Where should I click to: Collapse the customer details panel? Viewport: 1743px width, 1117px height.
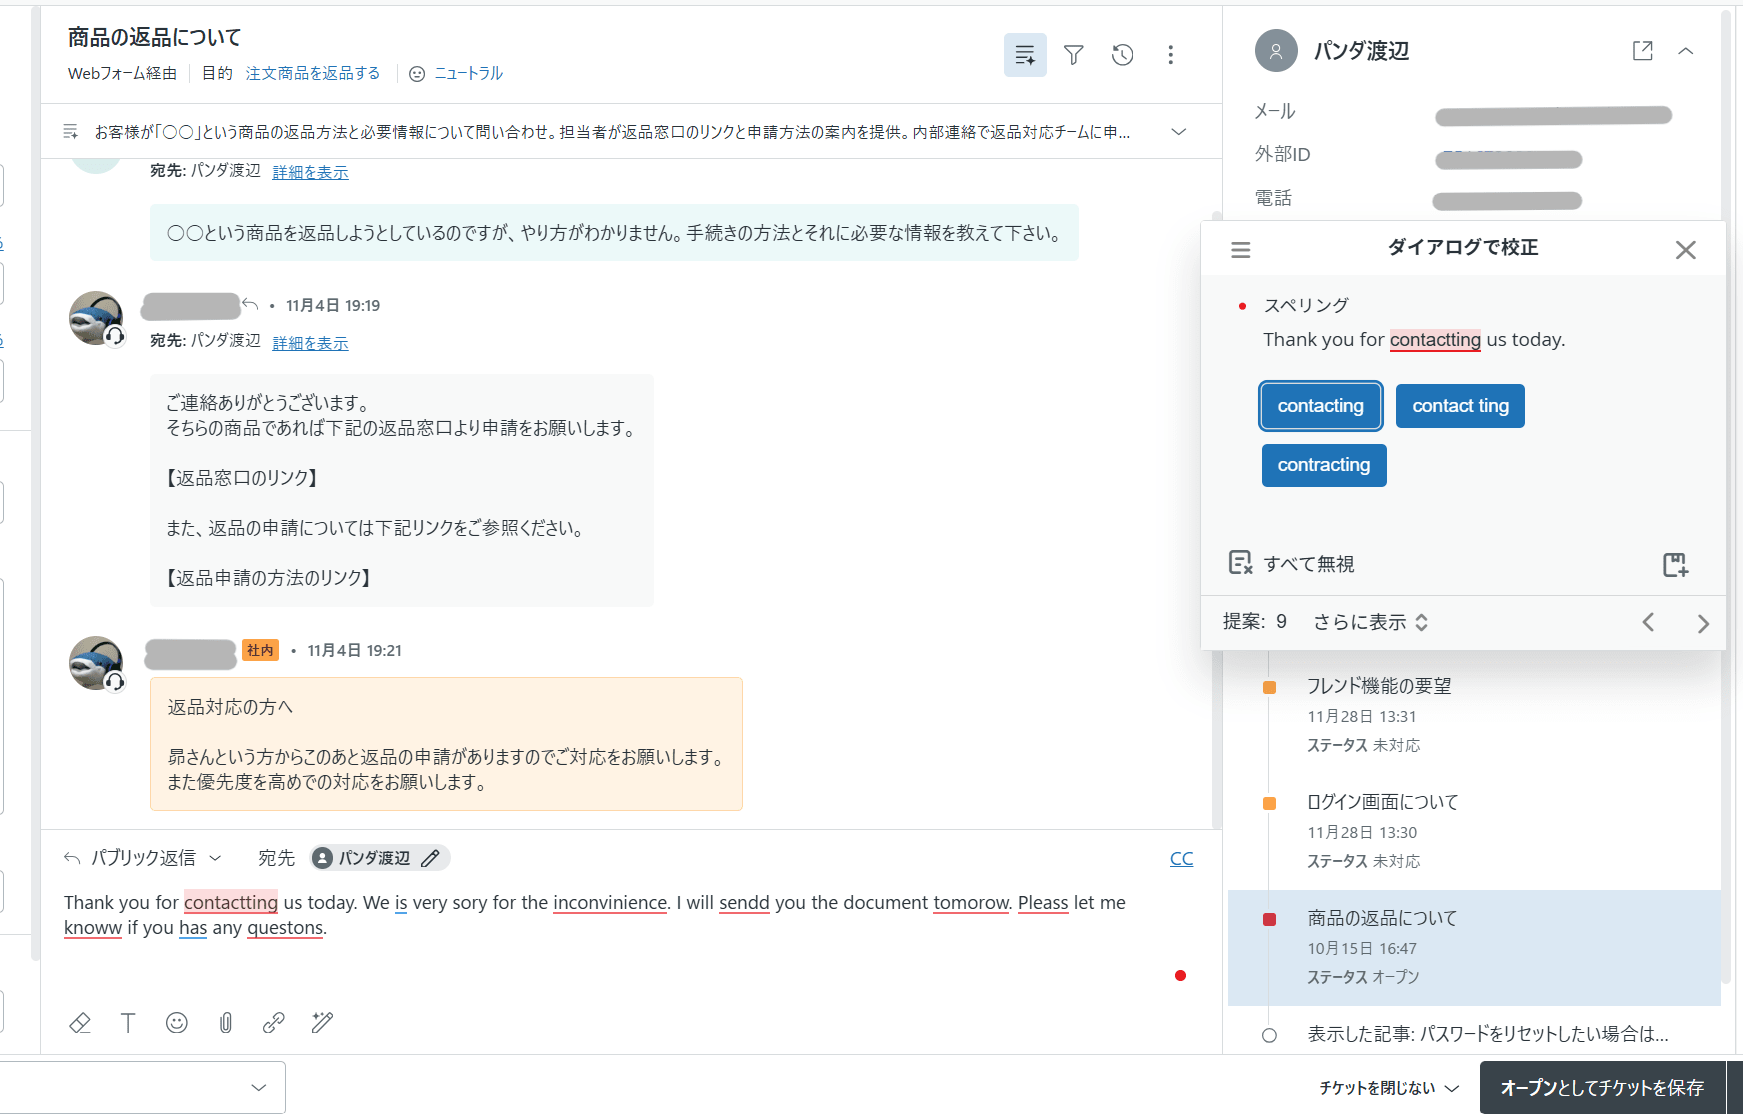(1686, 50)
